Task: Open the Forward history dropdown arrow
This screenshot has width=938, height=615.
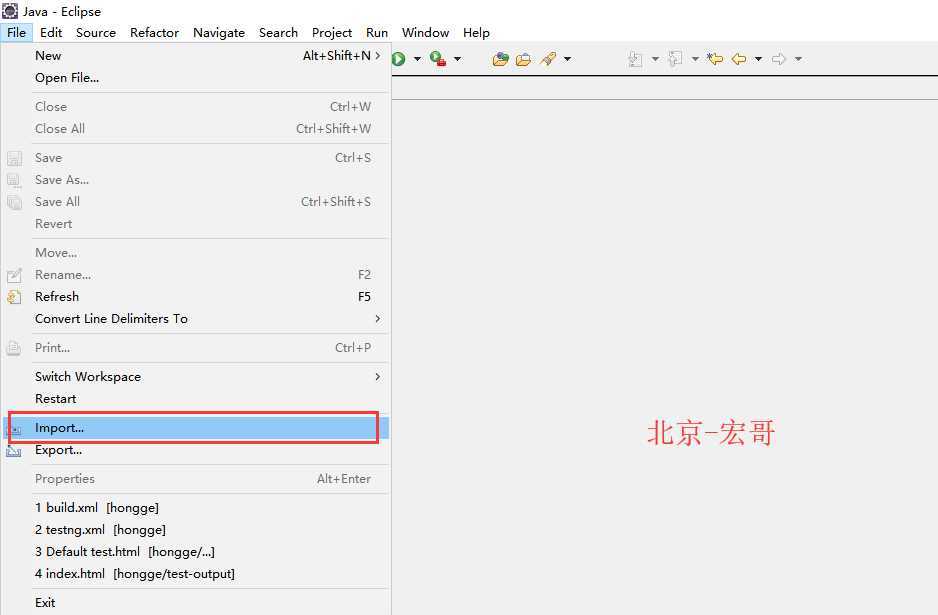Action: 798,59
